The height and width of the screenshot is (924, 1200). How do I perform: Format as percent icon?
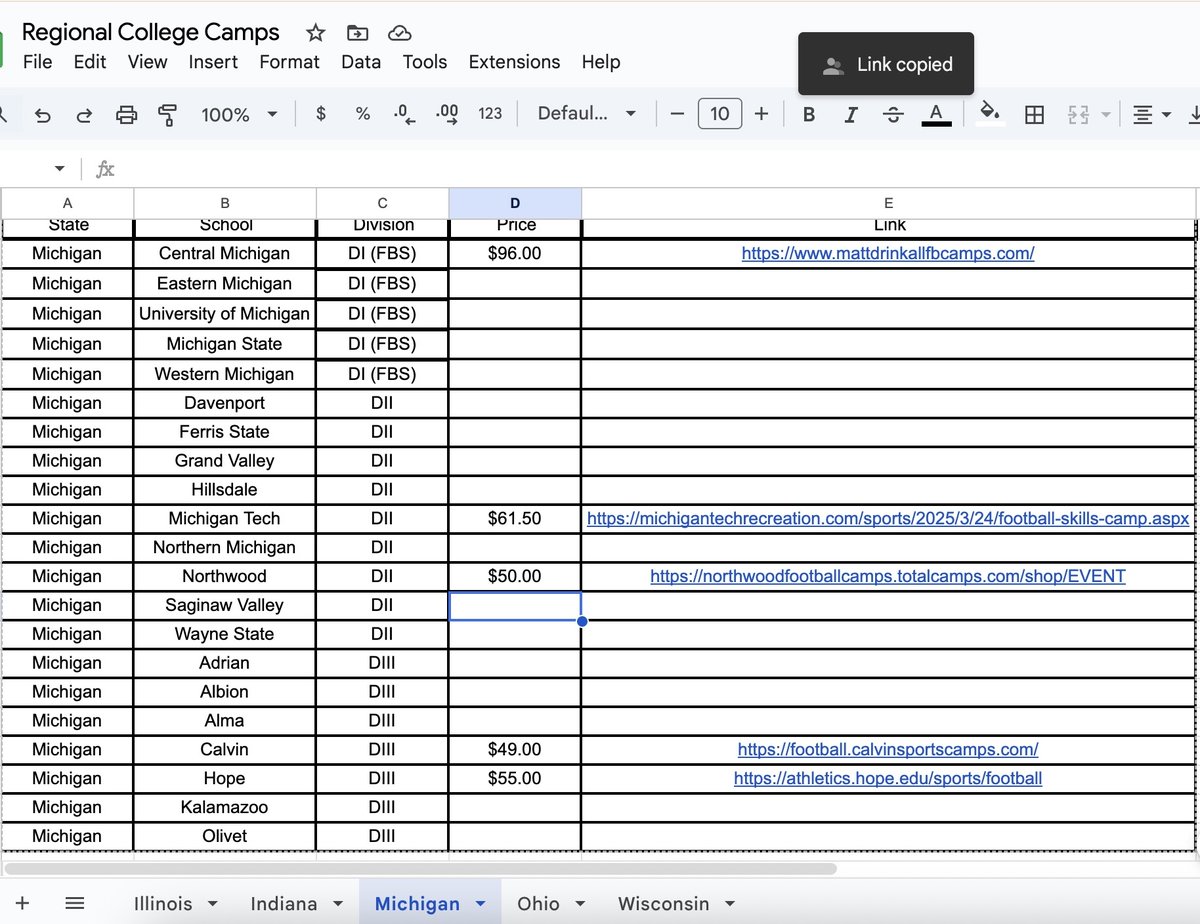(363, 114)
